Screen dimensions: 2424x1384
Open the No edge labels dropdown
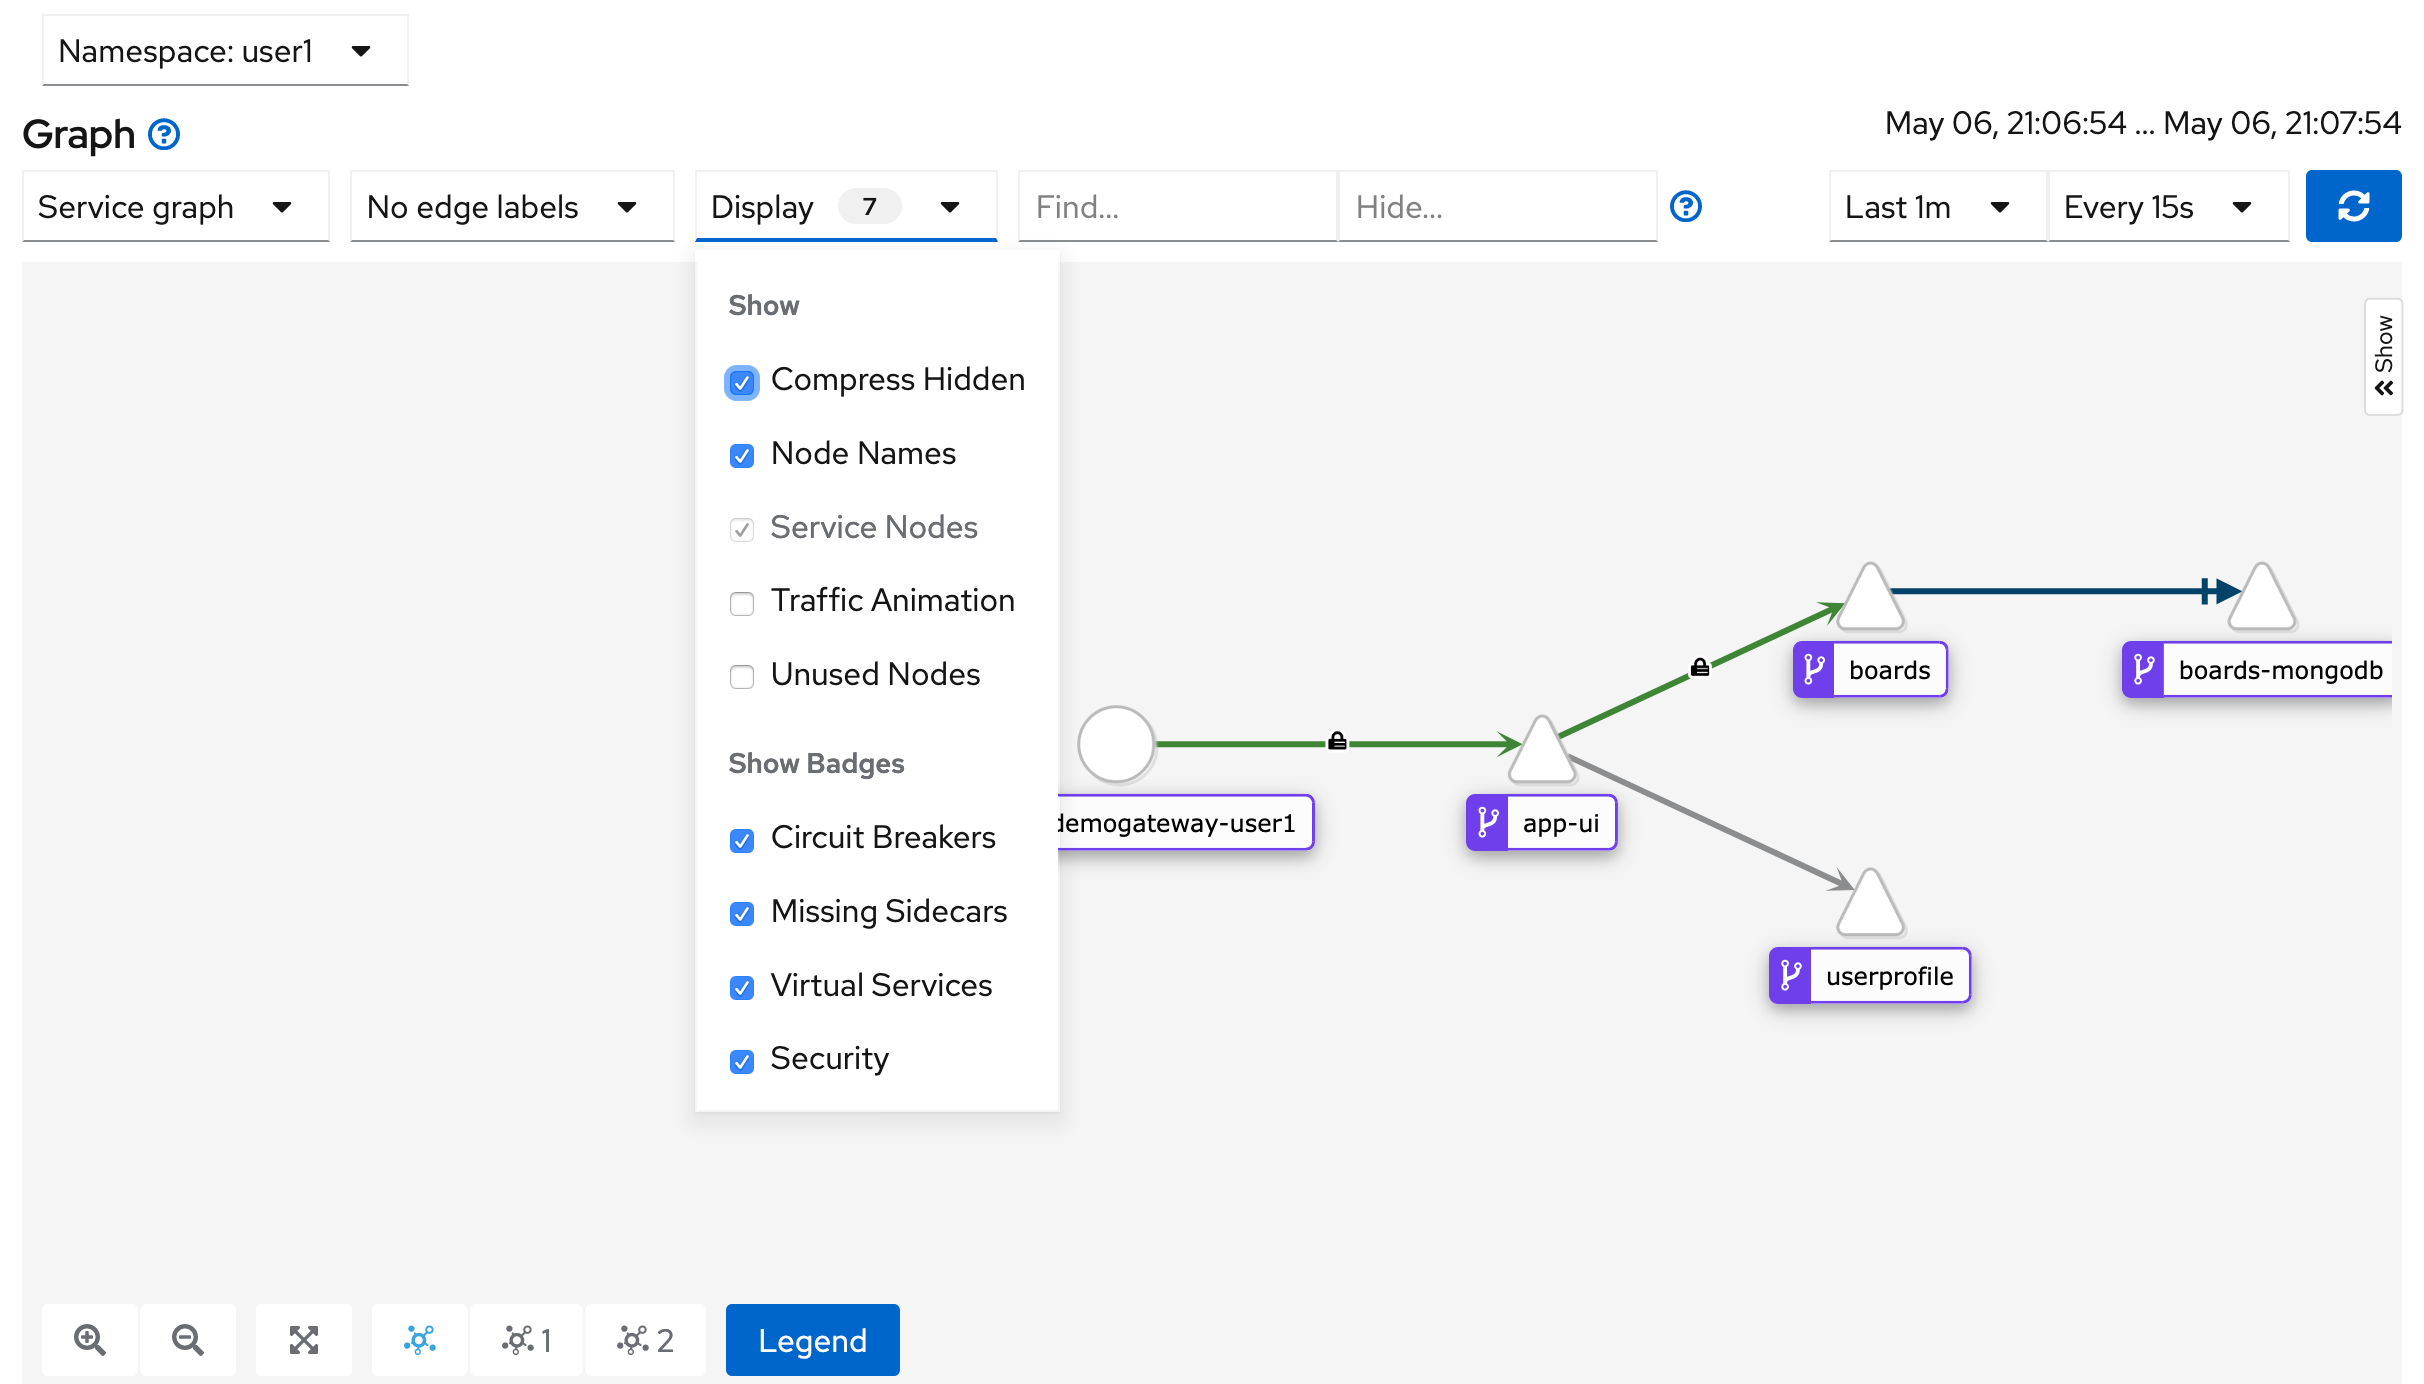512,207
